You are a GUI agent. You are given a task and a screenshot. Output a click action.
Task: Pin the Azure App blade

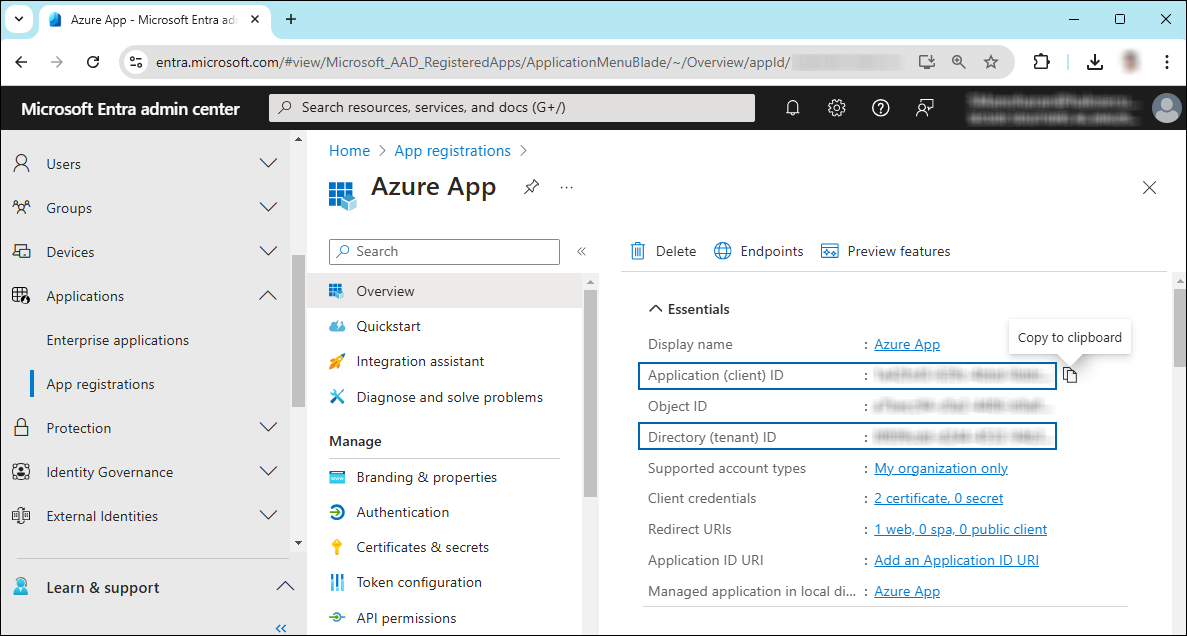[x=532, y=187]
